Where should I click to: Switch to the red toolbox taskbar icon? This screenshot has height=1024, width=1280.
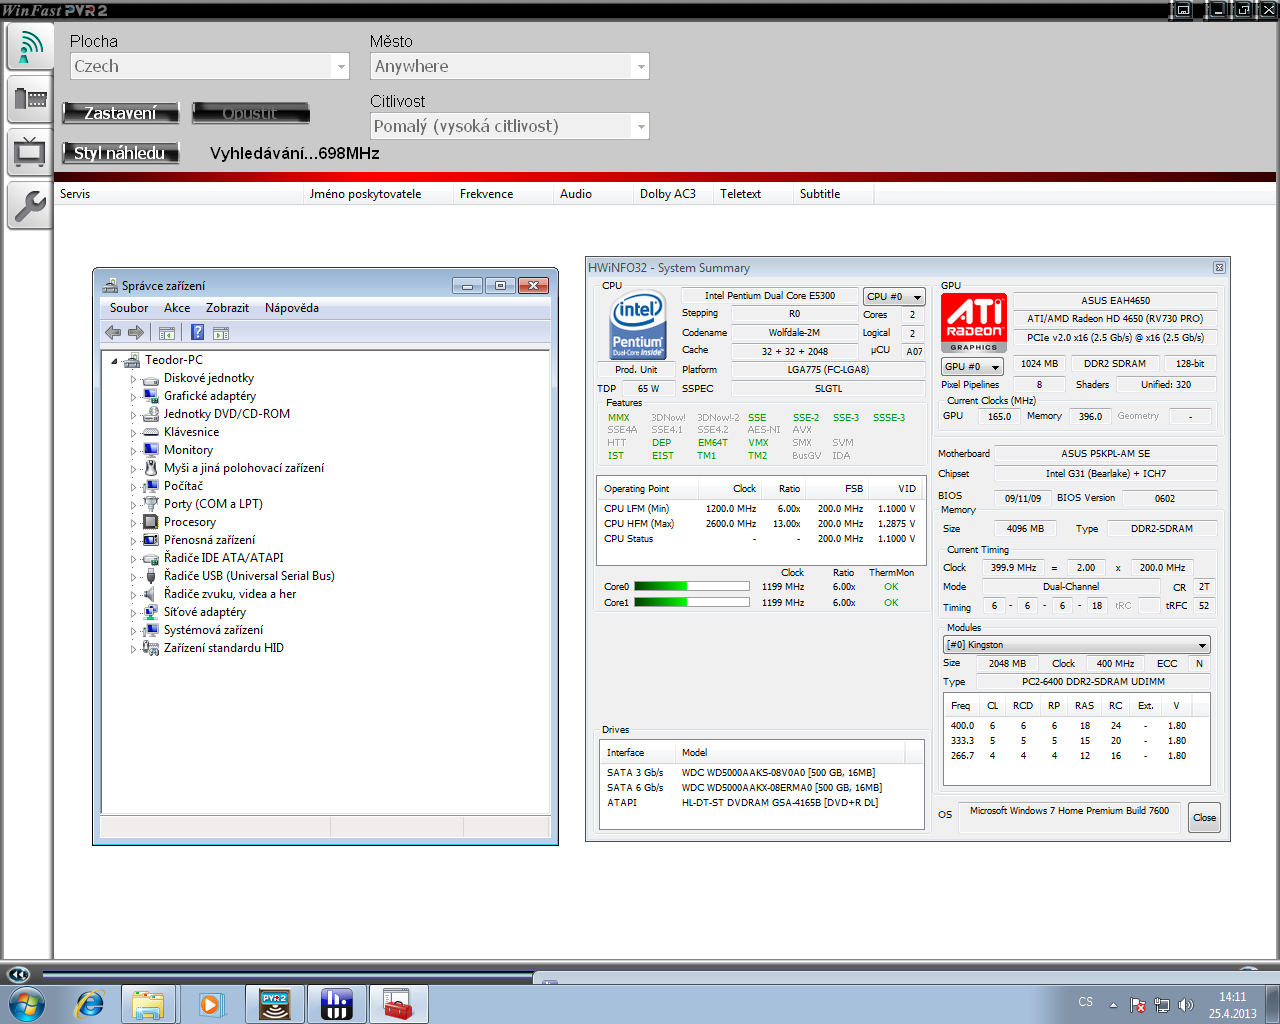coord(398,1004)
